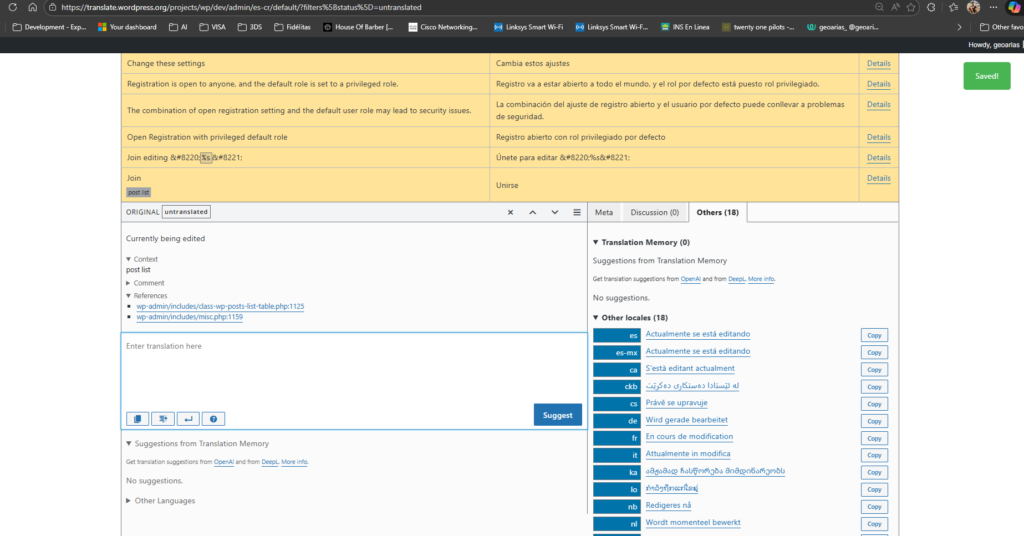This screenshot has width=1024, height=536.
Task: Go to previous string with up chevron
Action: (532, 212)
